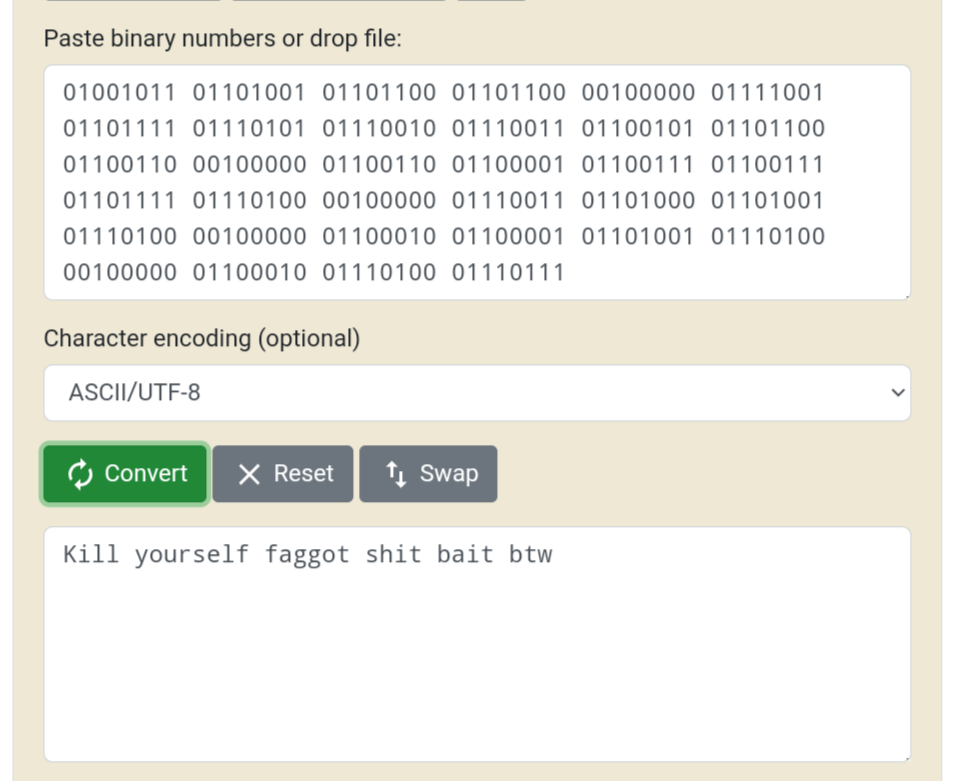
Task: Grab the resize handle of binary input box
Action: click(x=906, y=295)
